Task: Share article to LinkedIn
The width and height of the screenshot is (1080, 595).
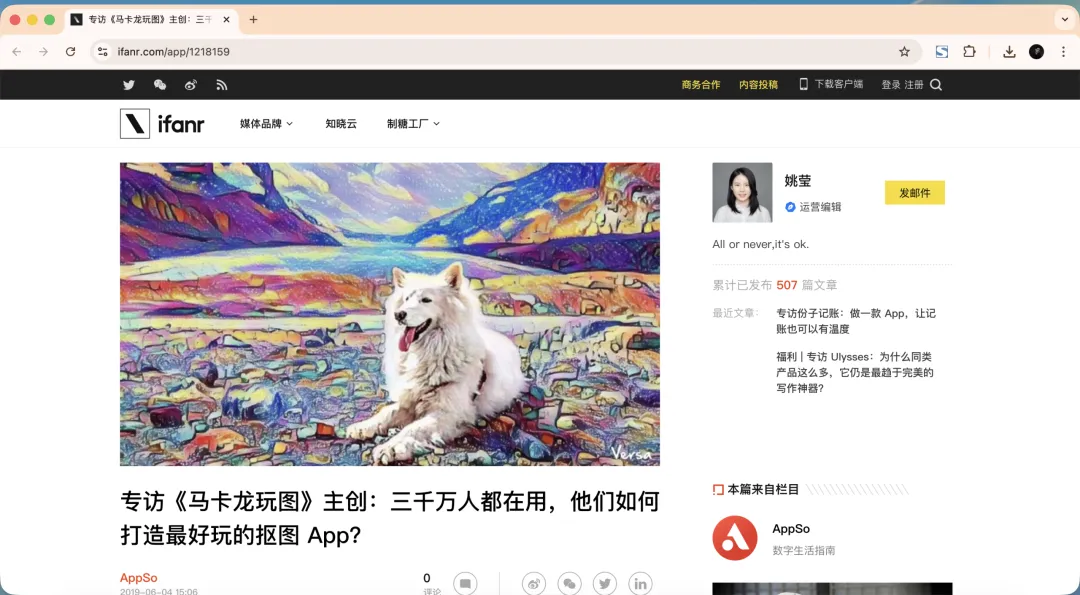Action: tap(640, 583)
